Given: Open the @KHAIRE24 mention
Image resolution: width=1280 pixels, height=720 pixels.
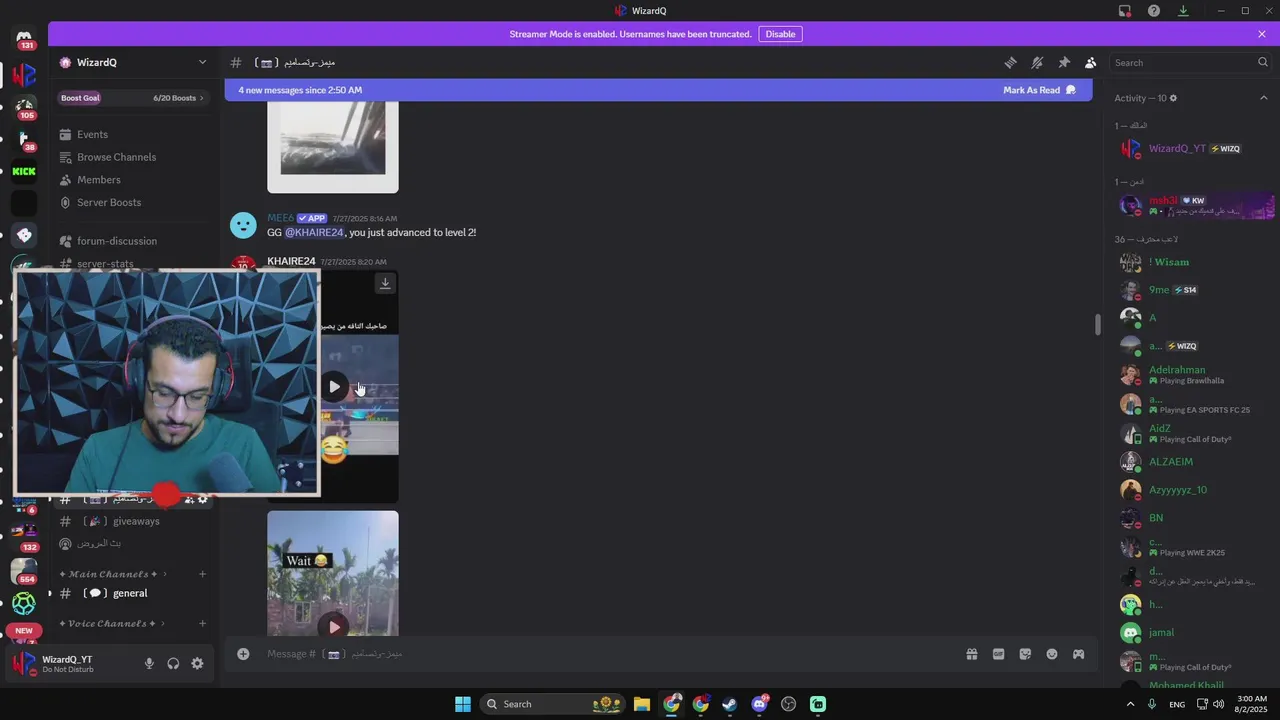Looking at the screenshot, I should (x=314, y=232).
